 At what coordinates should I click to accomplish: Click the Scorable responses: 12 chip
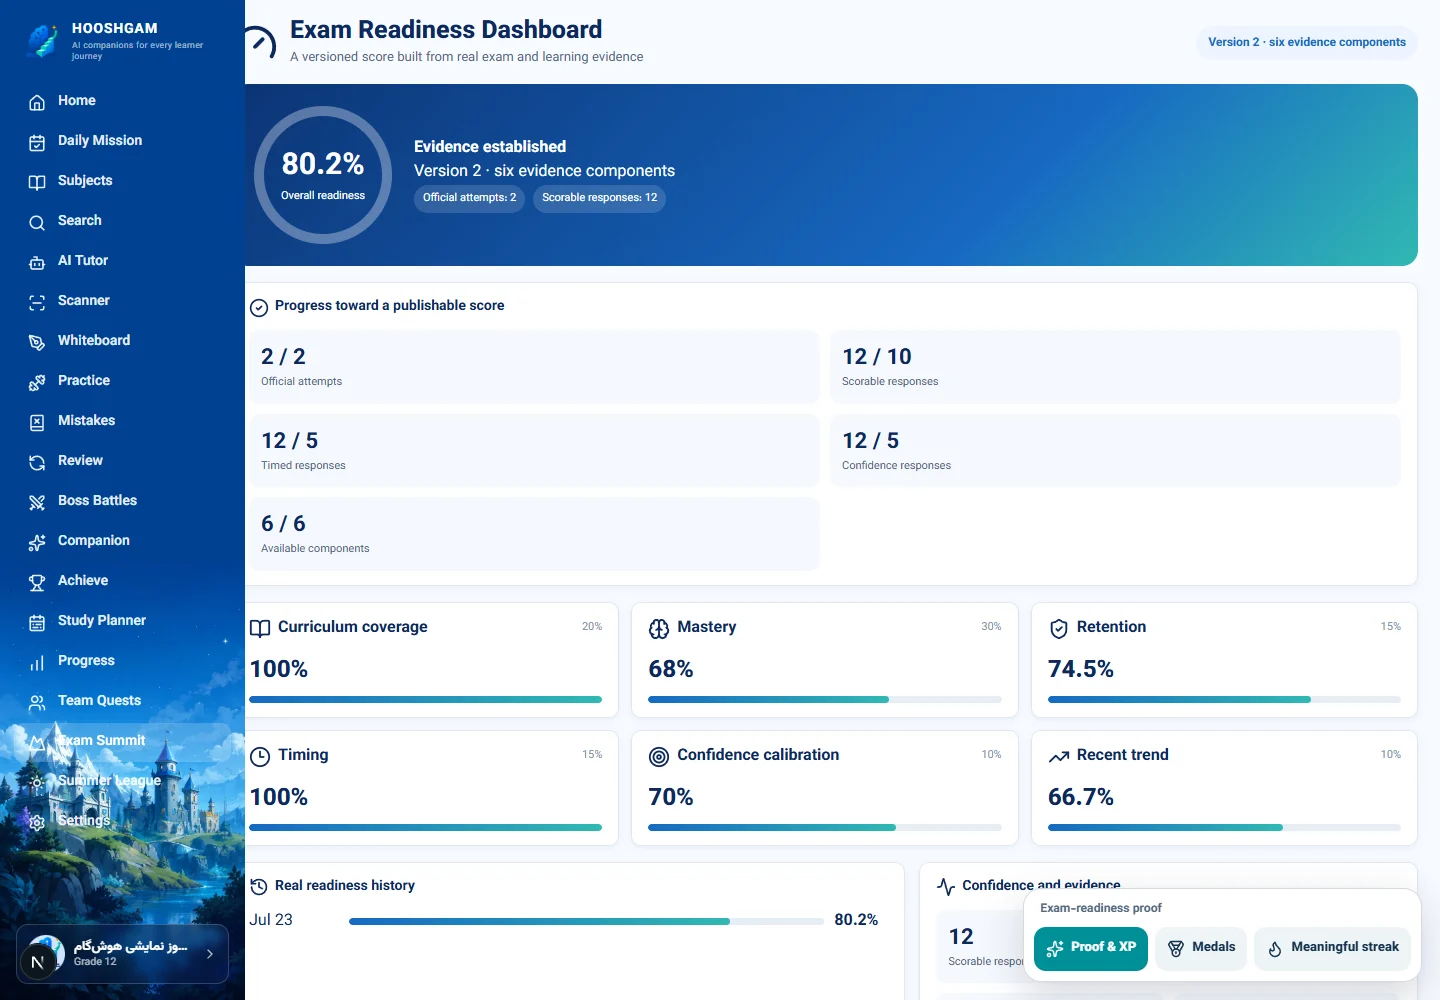click(x=600, y=198)
